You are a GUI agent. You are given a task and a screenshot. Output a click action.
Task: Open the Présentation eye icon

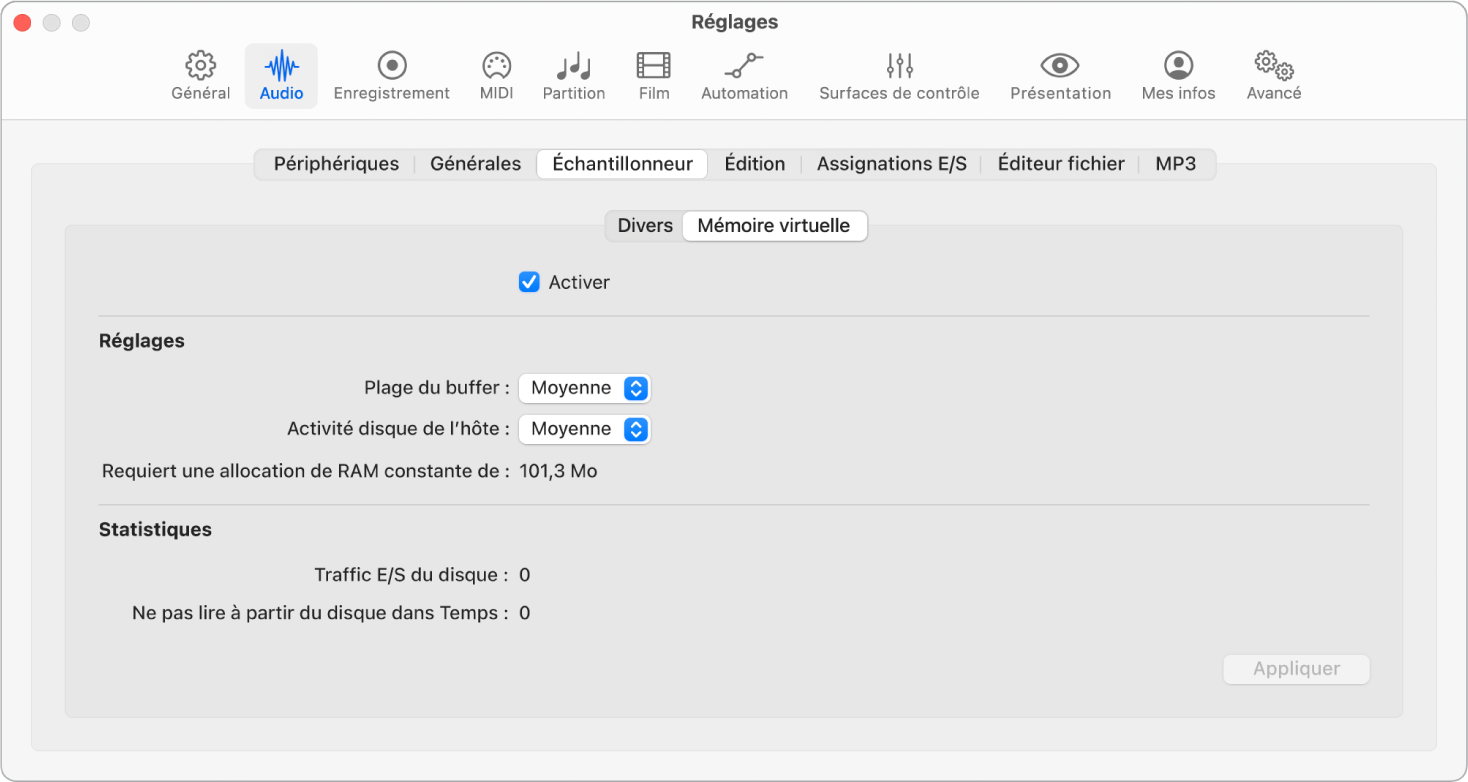pyautogui.click(x=1060, y=67)
